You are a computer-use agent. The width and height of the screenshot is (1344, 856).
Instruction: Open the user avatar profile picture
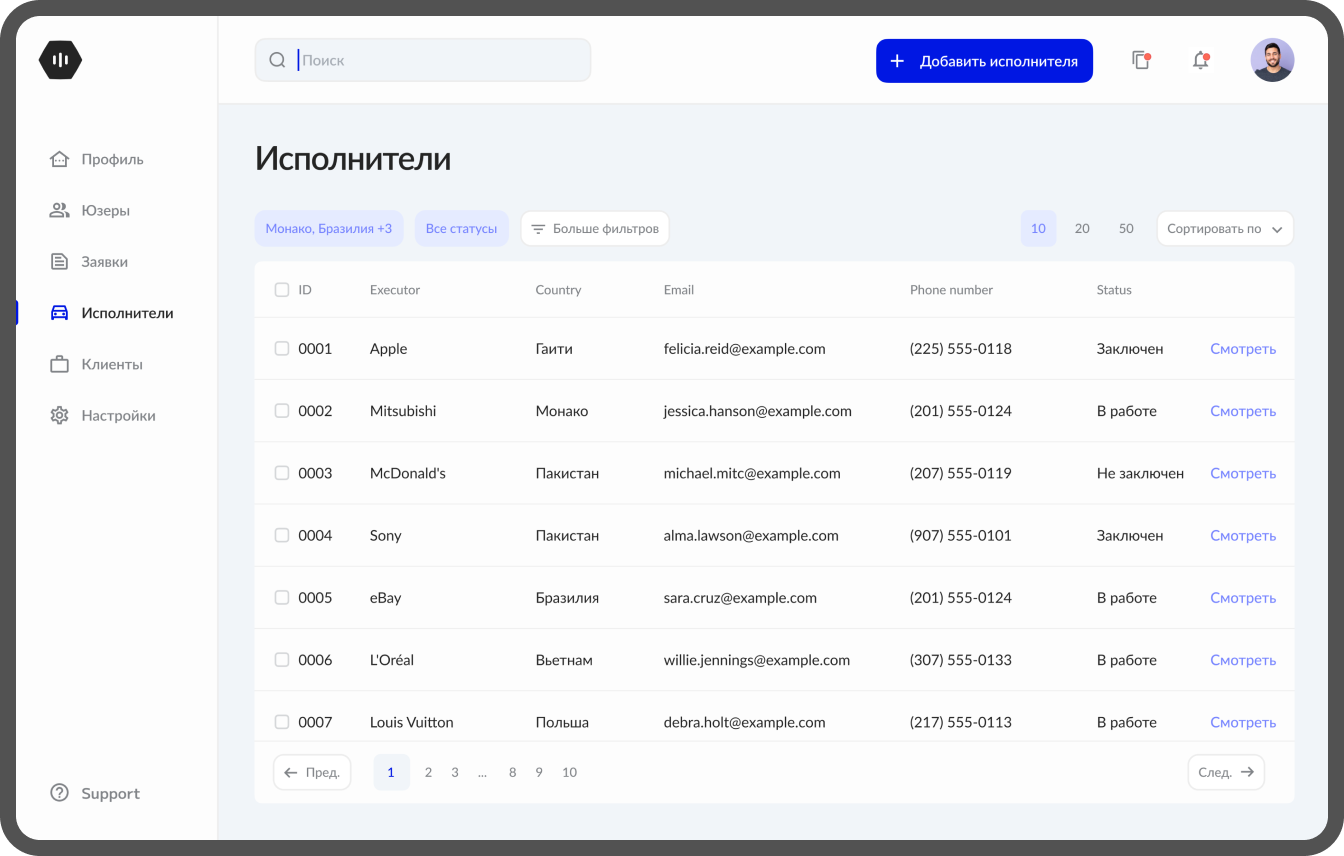(1272, 60)
